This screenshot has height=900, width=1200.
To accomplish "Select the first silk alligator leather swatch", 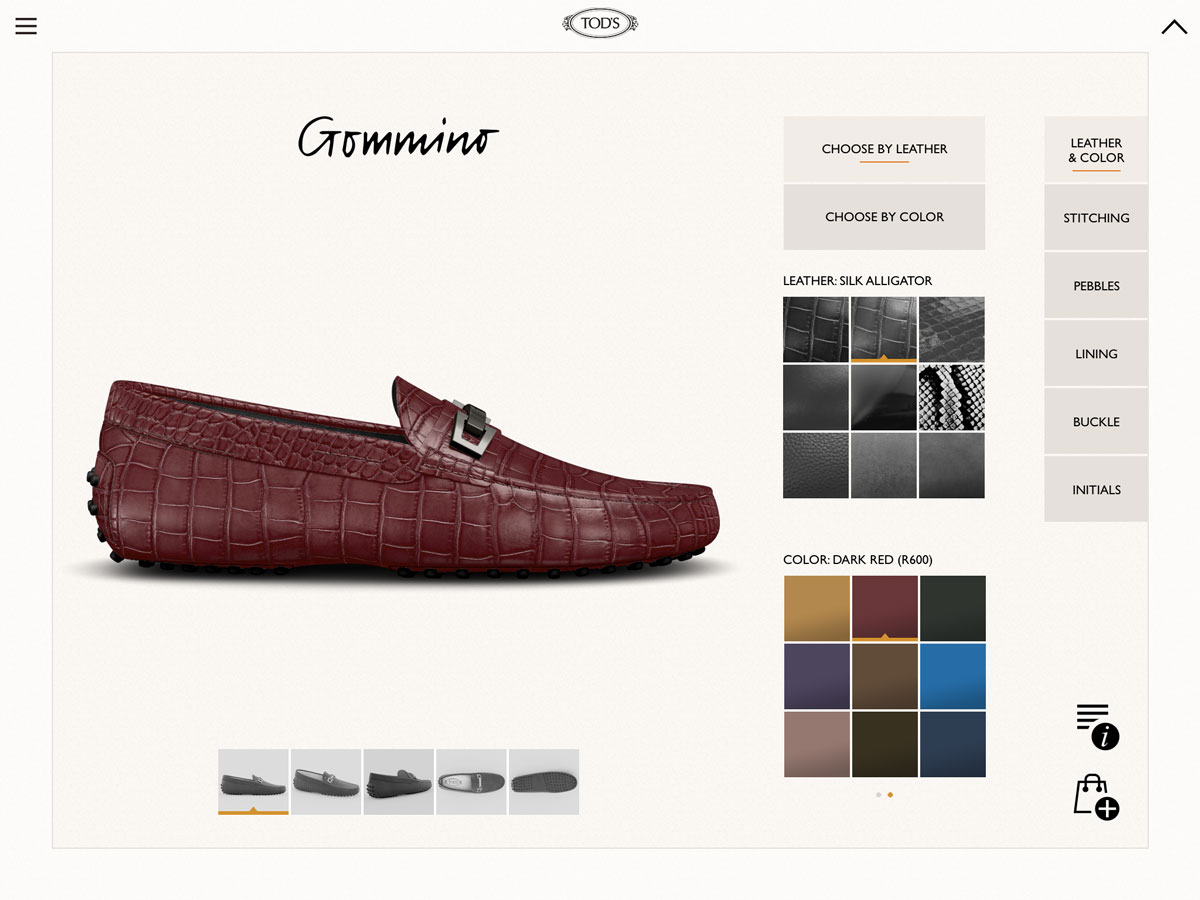I will click(x=816, y=329).
